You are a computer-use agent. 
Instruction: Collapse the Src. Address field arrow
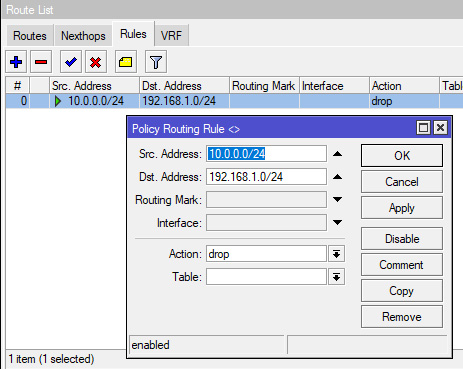coord(337,154)
